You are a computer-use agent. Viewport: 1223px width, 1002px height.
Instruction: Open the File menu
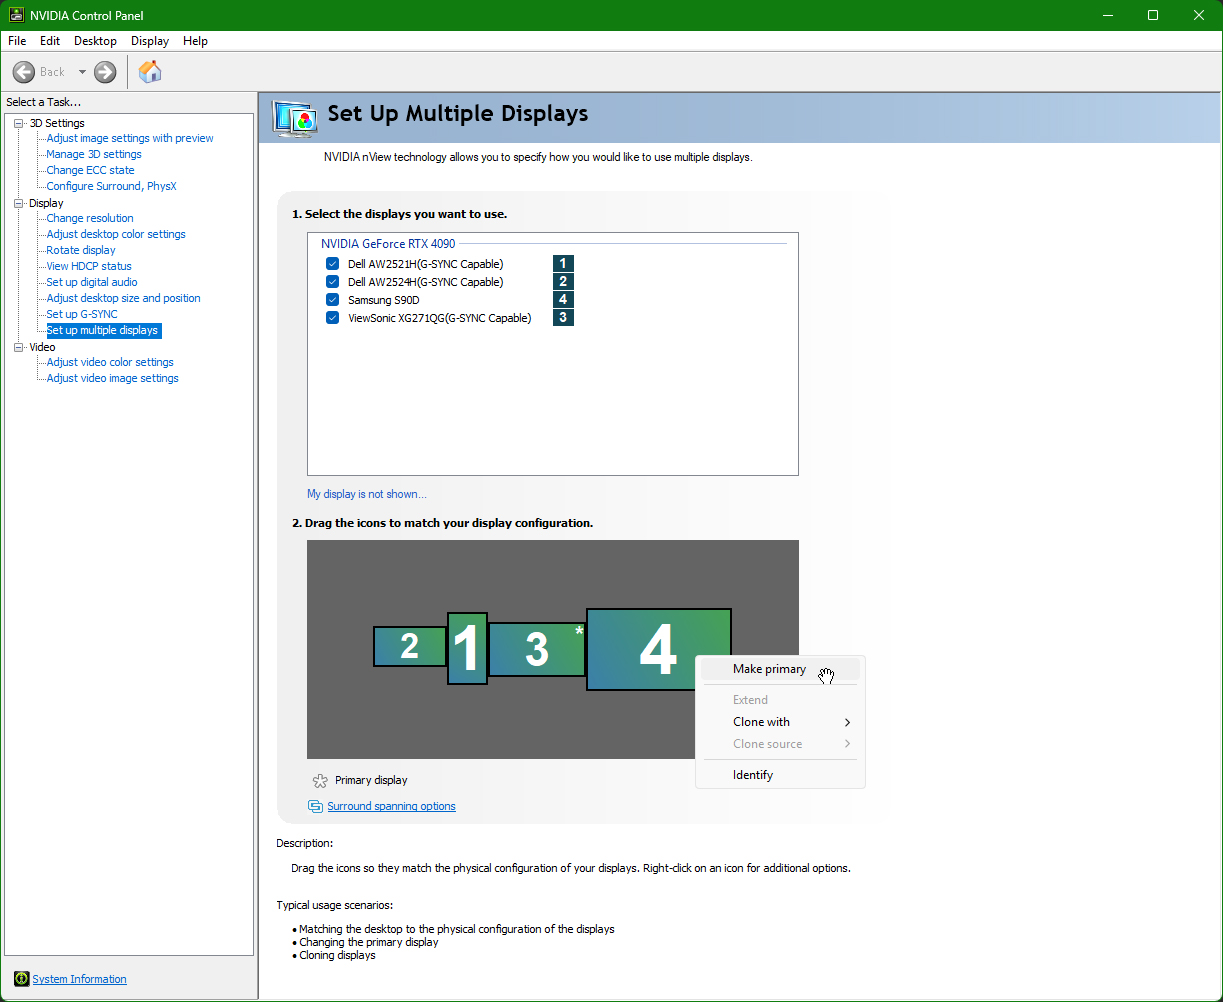(17, 41)
